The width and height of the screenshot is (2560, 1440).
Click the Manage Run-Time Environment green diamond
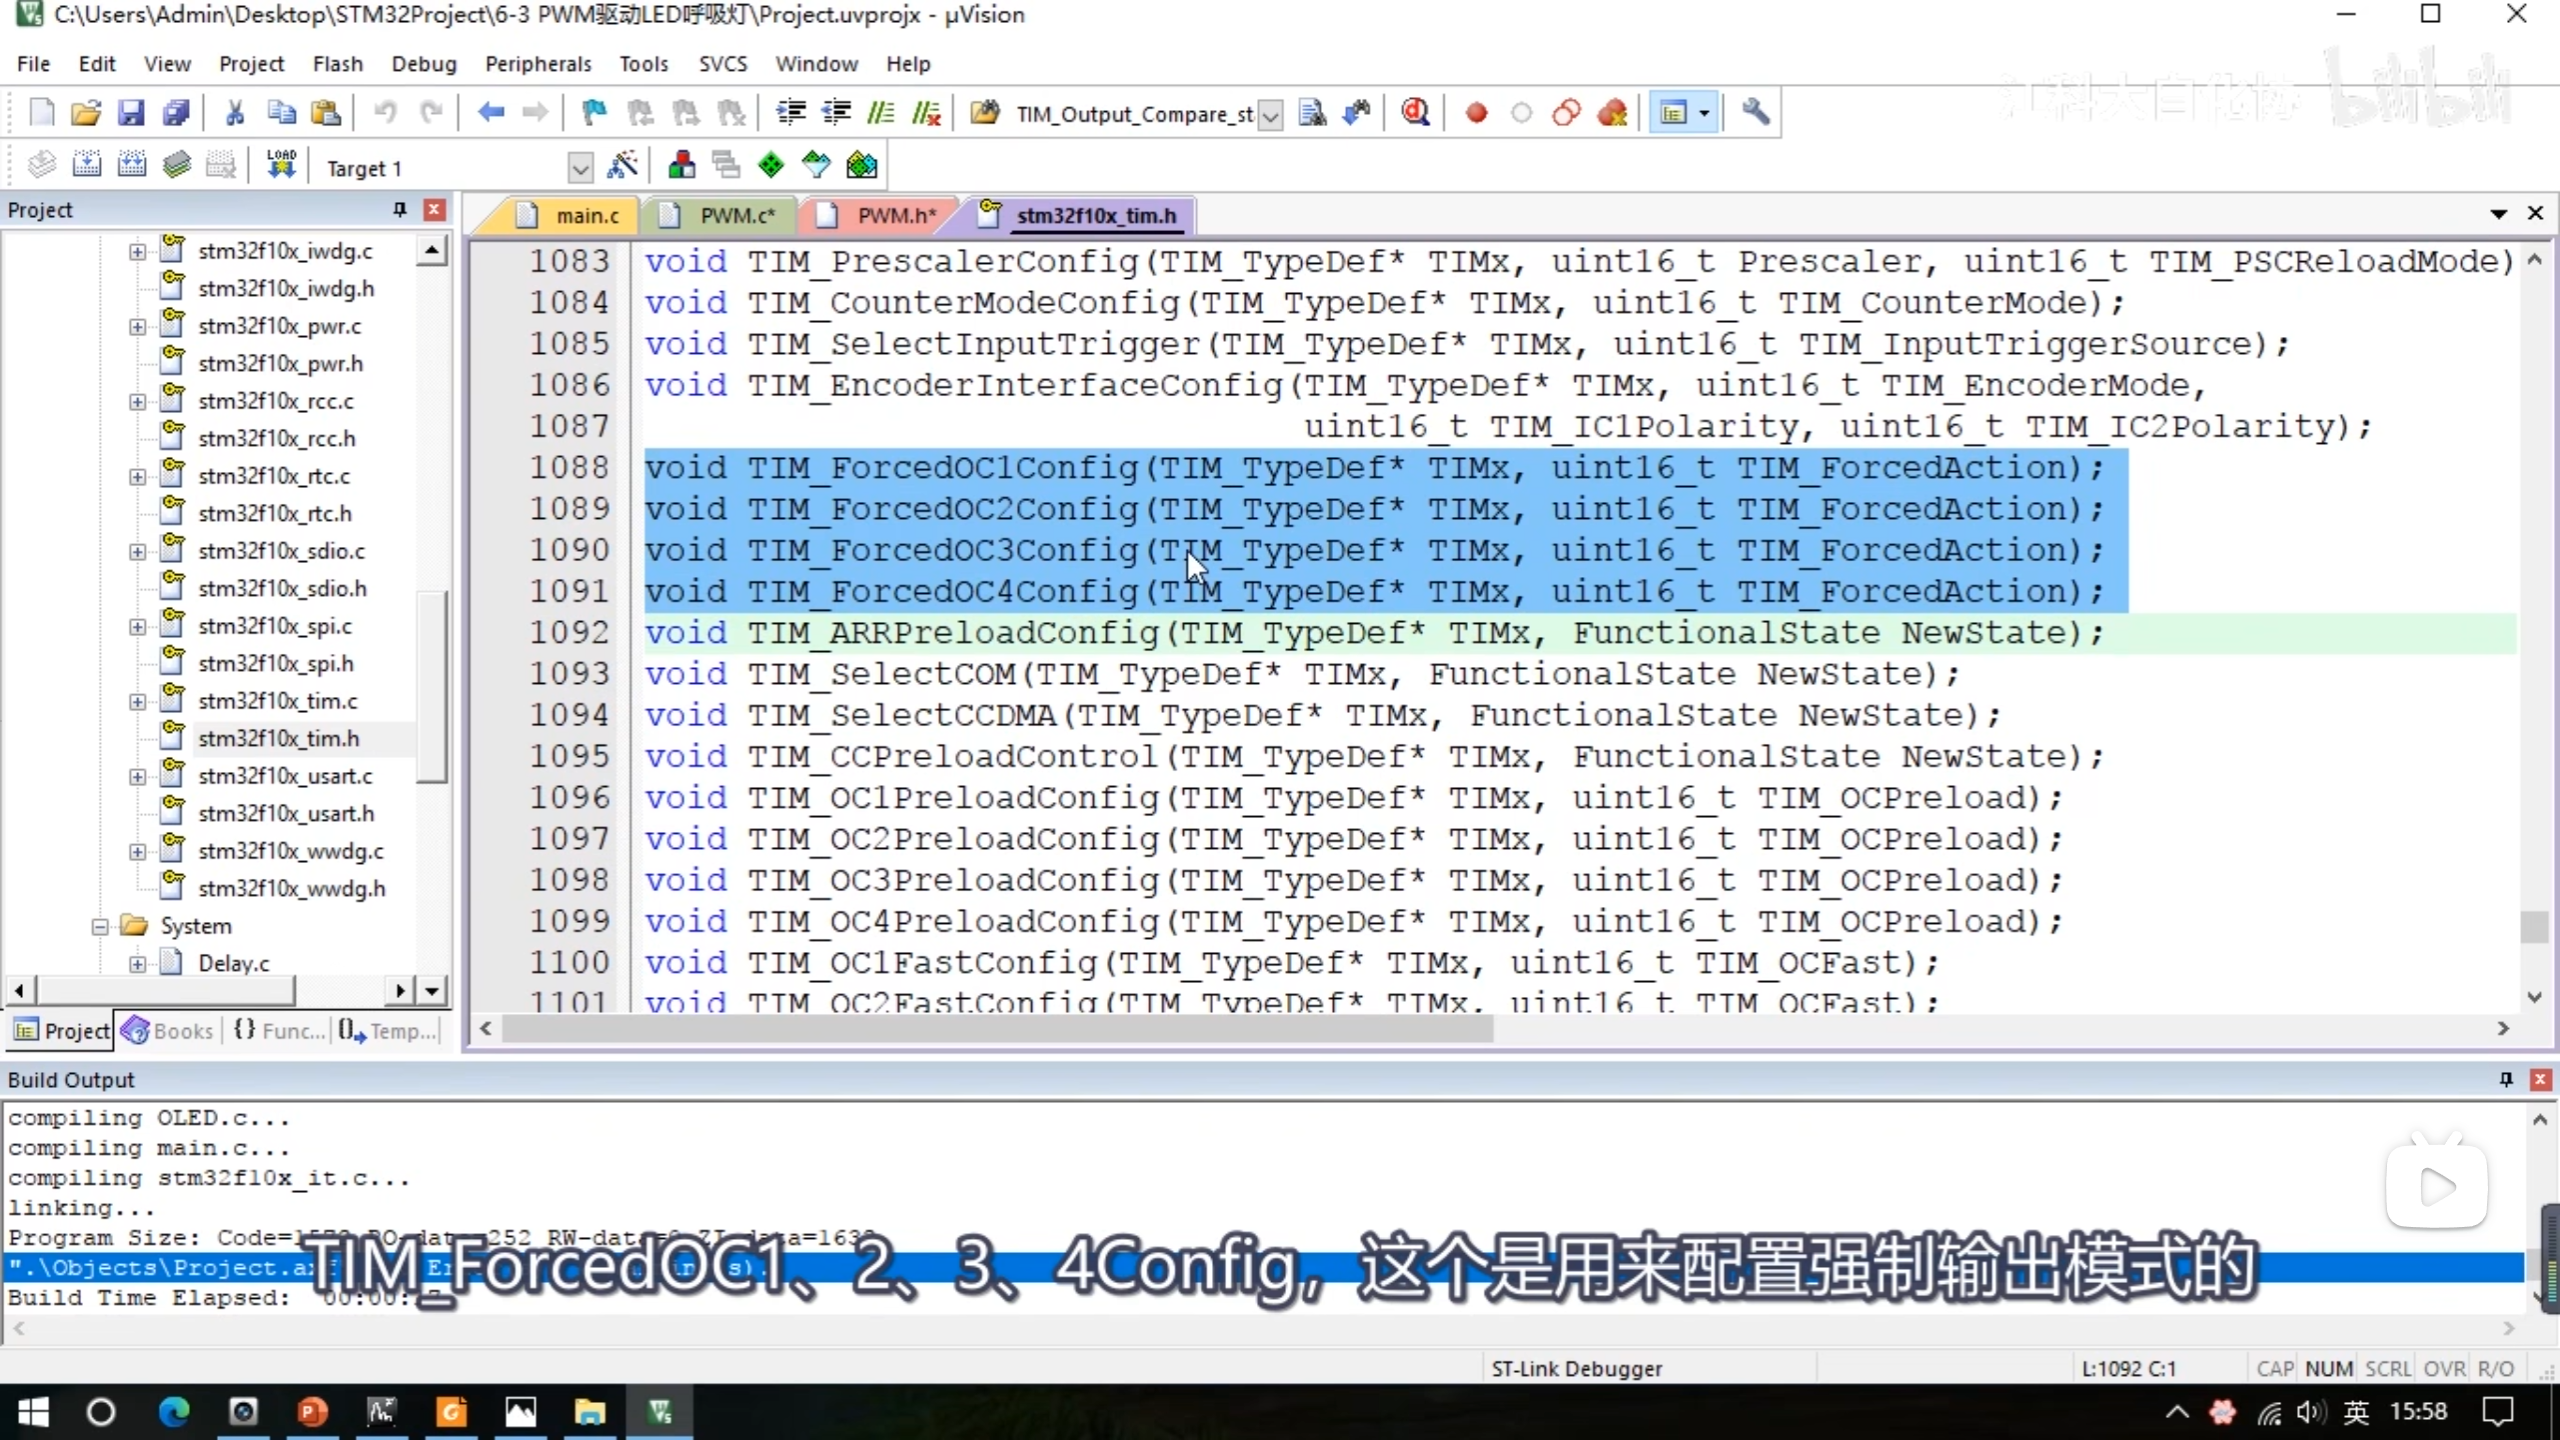tap(771, 165)
